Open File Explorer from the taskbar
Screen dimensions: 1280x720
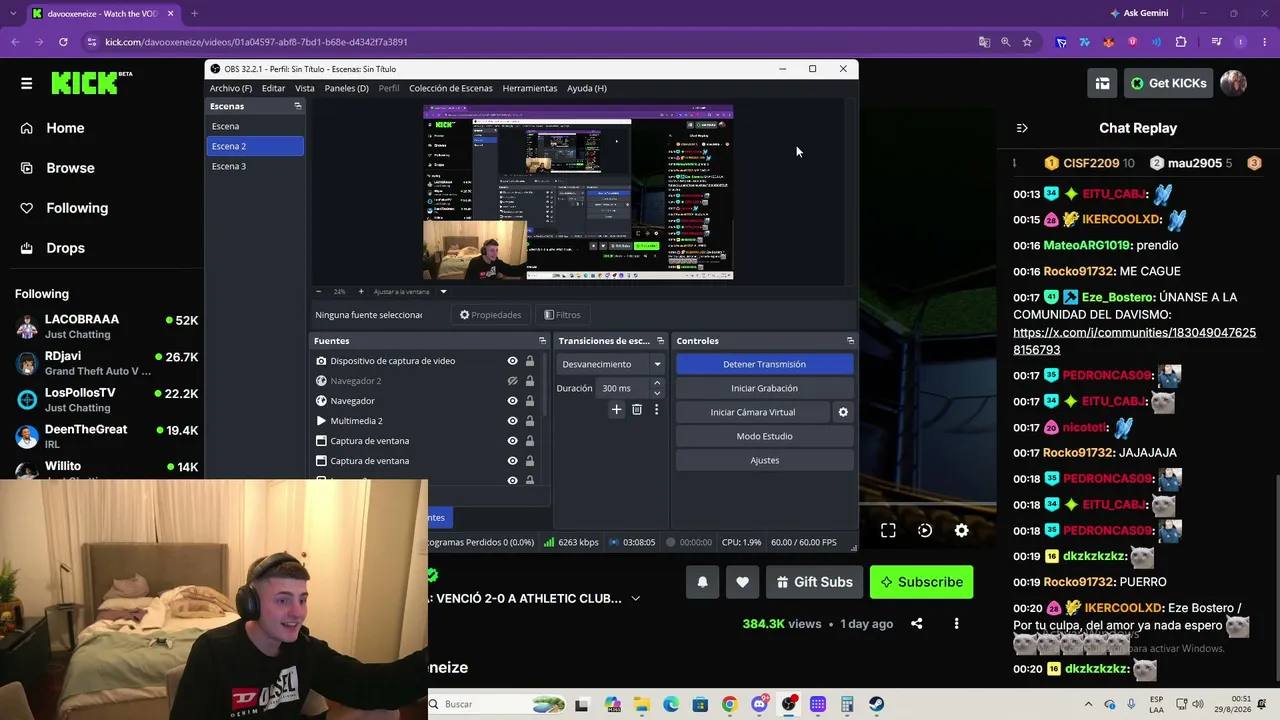click(x=641, y=704)
